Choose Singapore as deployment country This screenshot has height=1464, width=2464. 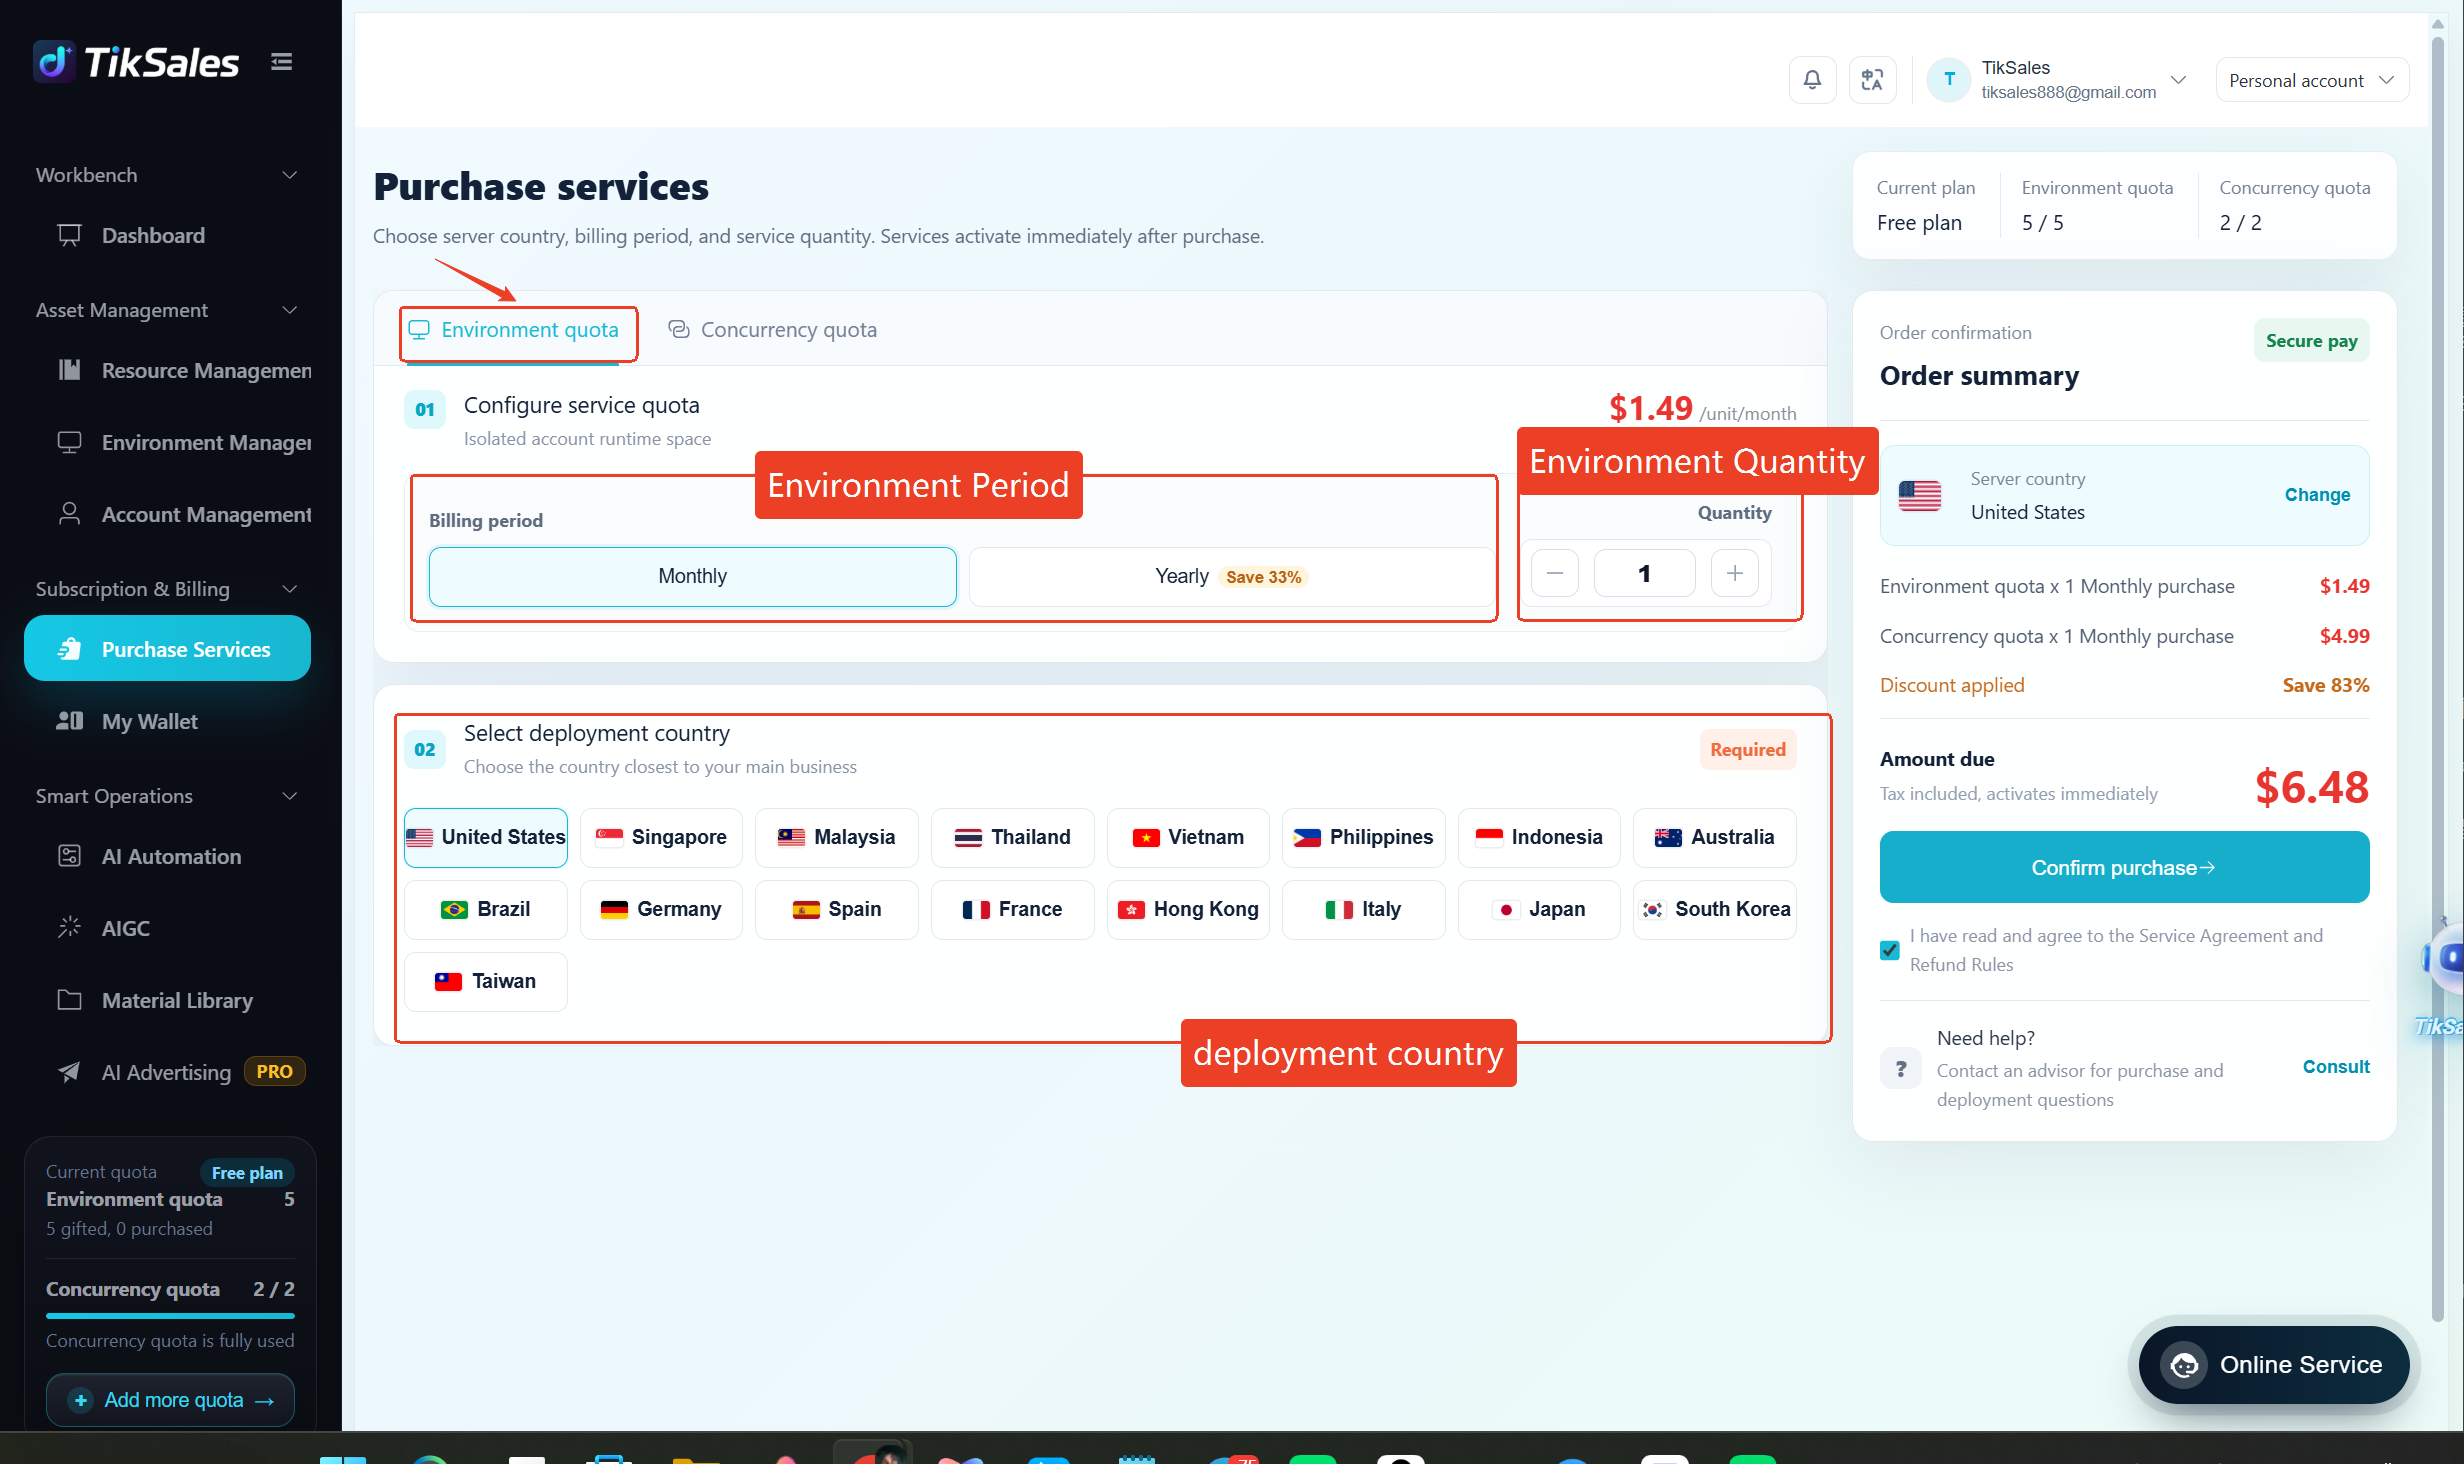661,837
